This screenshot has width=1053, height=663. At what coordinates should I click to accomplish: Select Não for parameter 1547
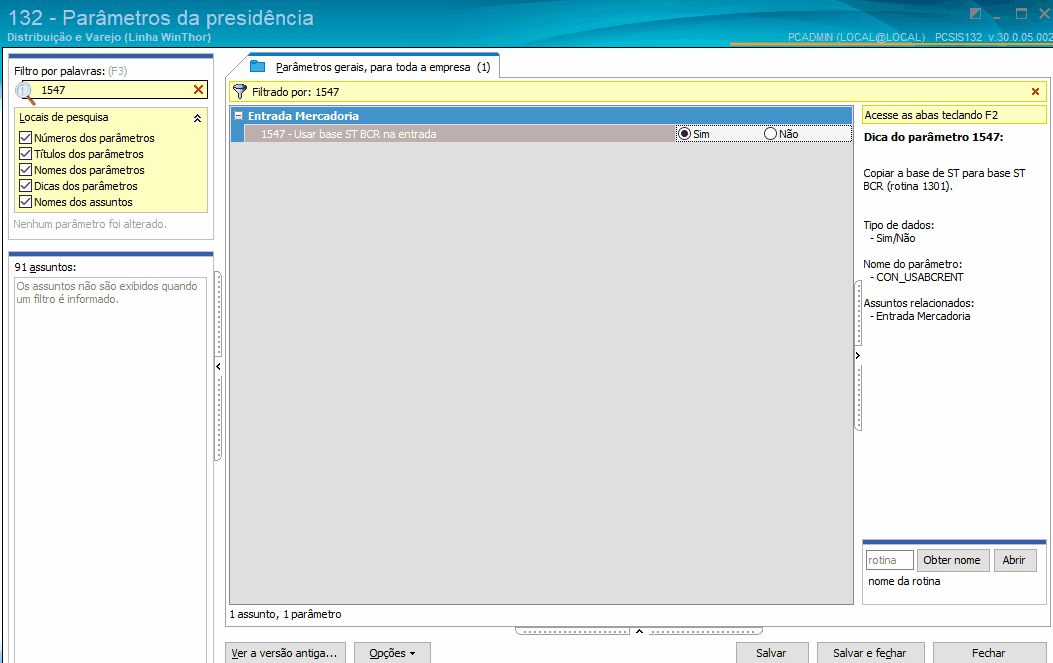(770, 134)
